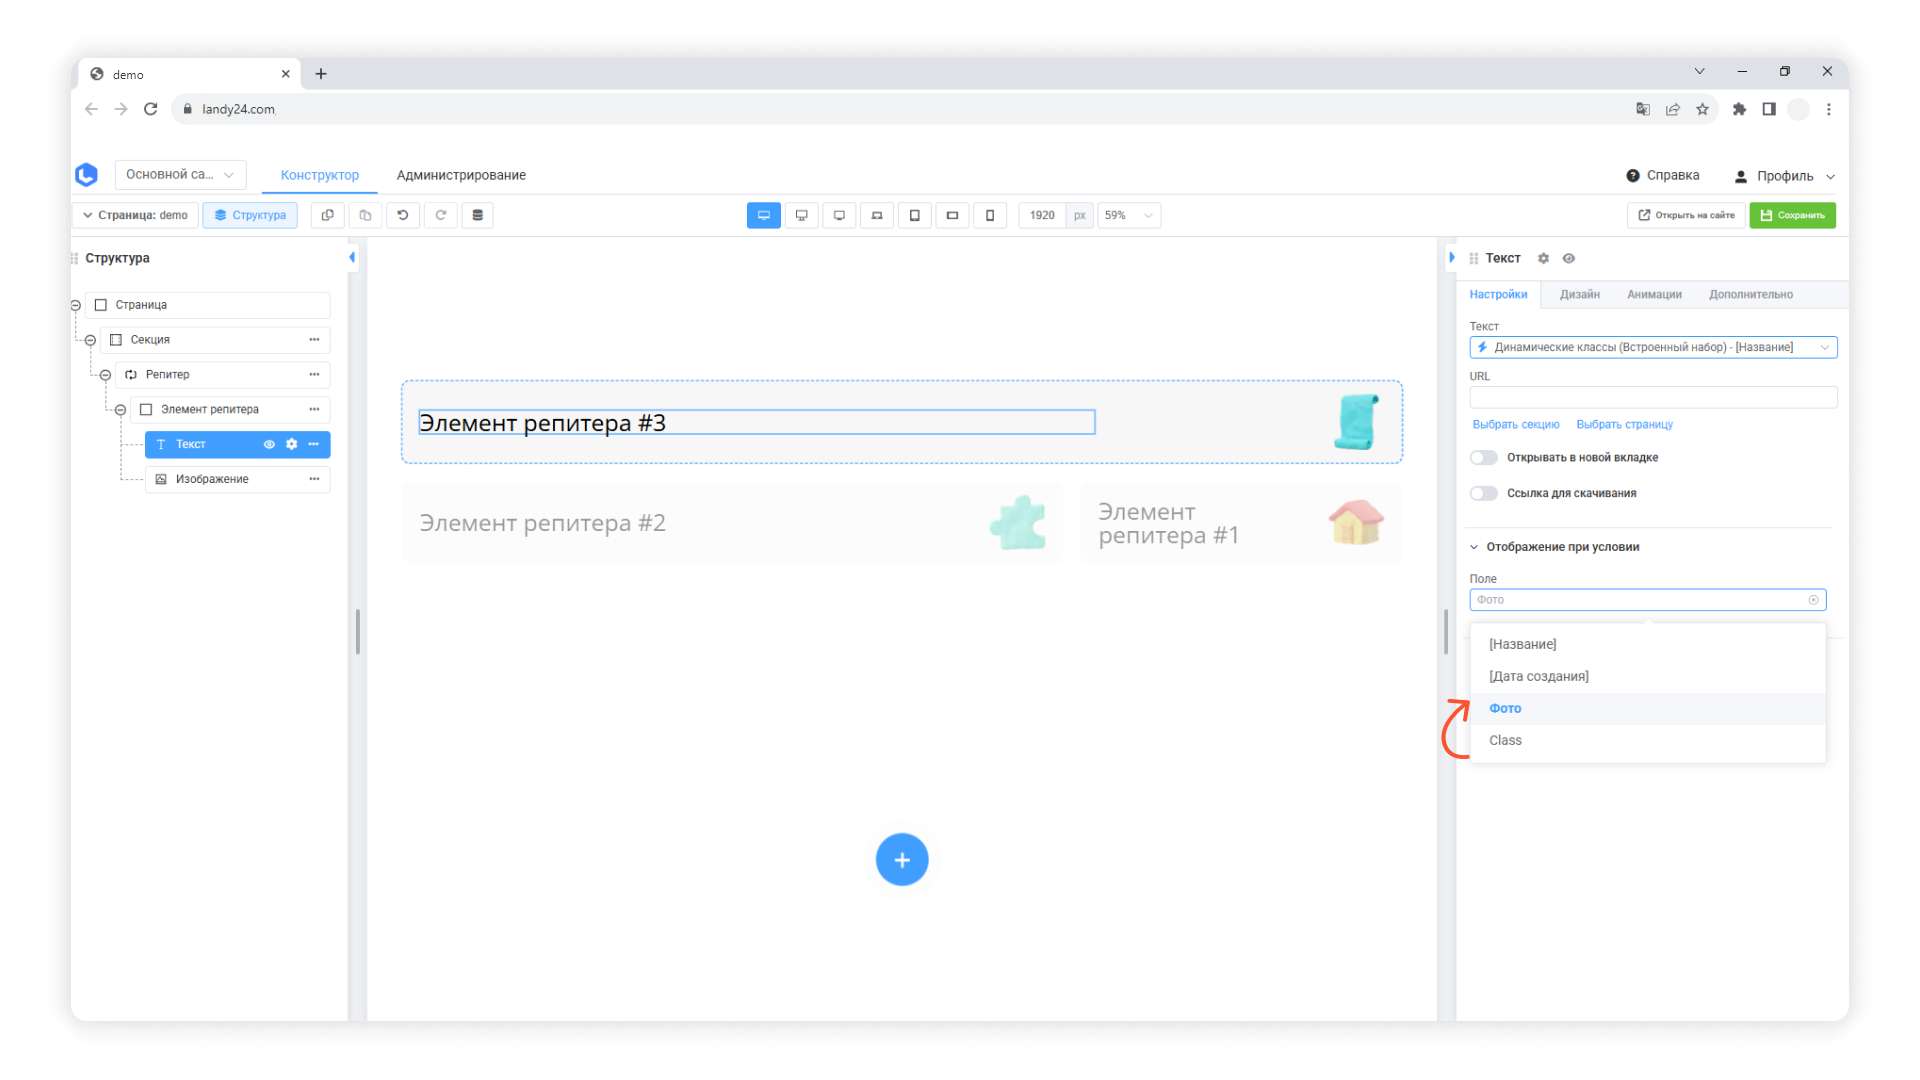This screenshot has width=1920, height=1080.
Task: Open the Текст dynamic classes dropdown
Action: click(1652, 347)
